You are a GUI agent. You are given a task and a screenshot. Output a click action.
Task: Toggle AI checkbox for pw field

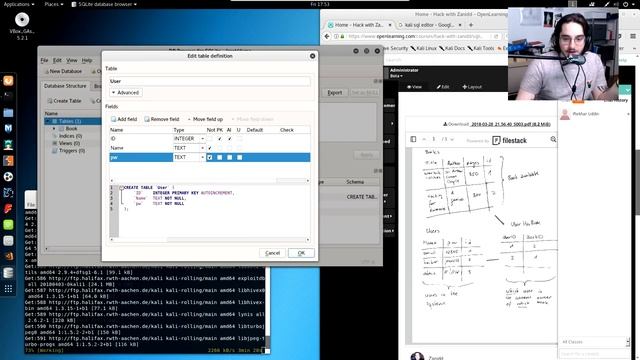point(229,157)
